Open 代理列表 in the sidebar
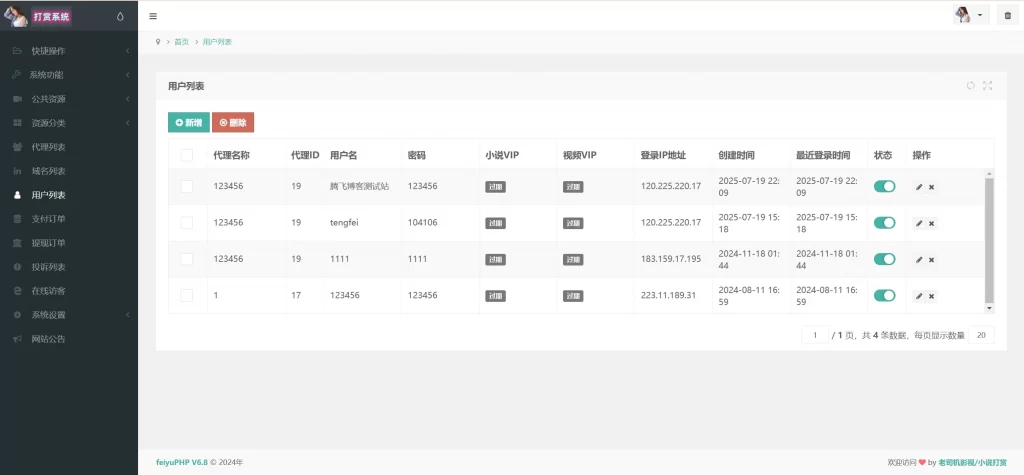The width and height of the screenshot is (1024, 475). click(48, 147)
